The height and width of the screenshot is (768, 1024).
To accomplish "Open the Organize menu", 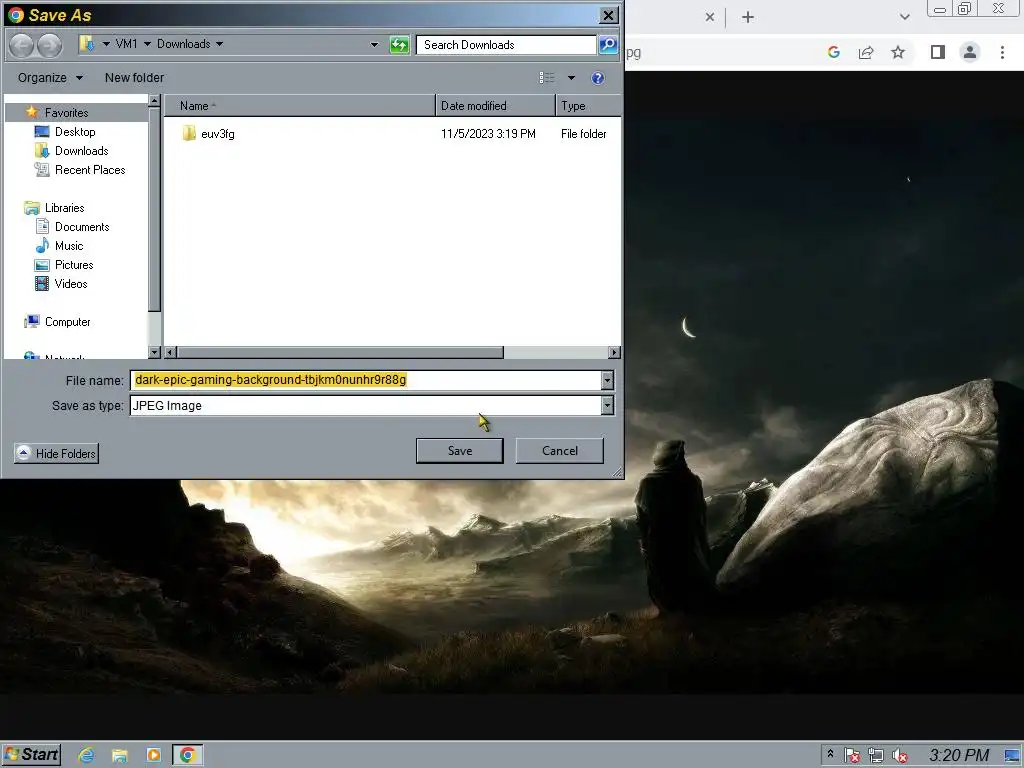I will point(50,78).
